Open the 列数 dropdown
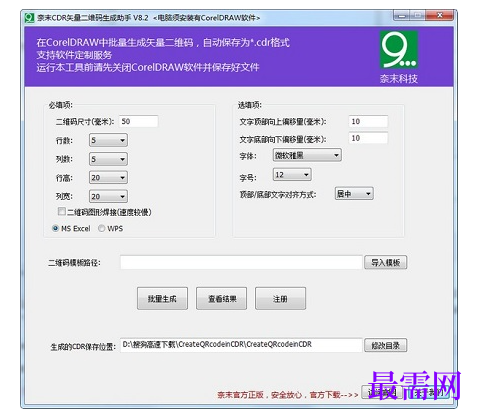This screenshot has width=480, height=417. click(108, 159)
